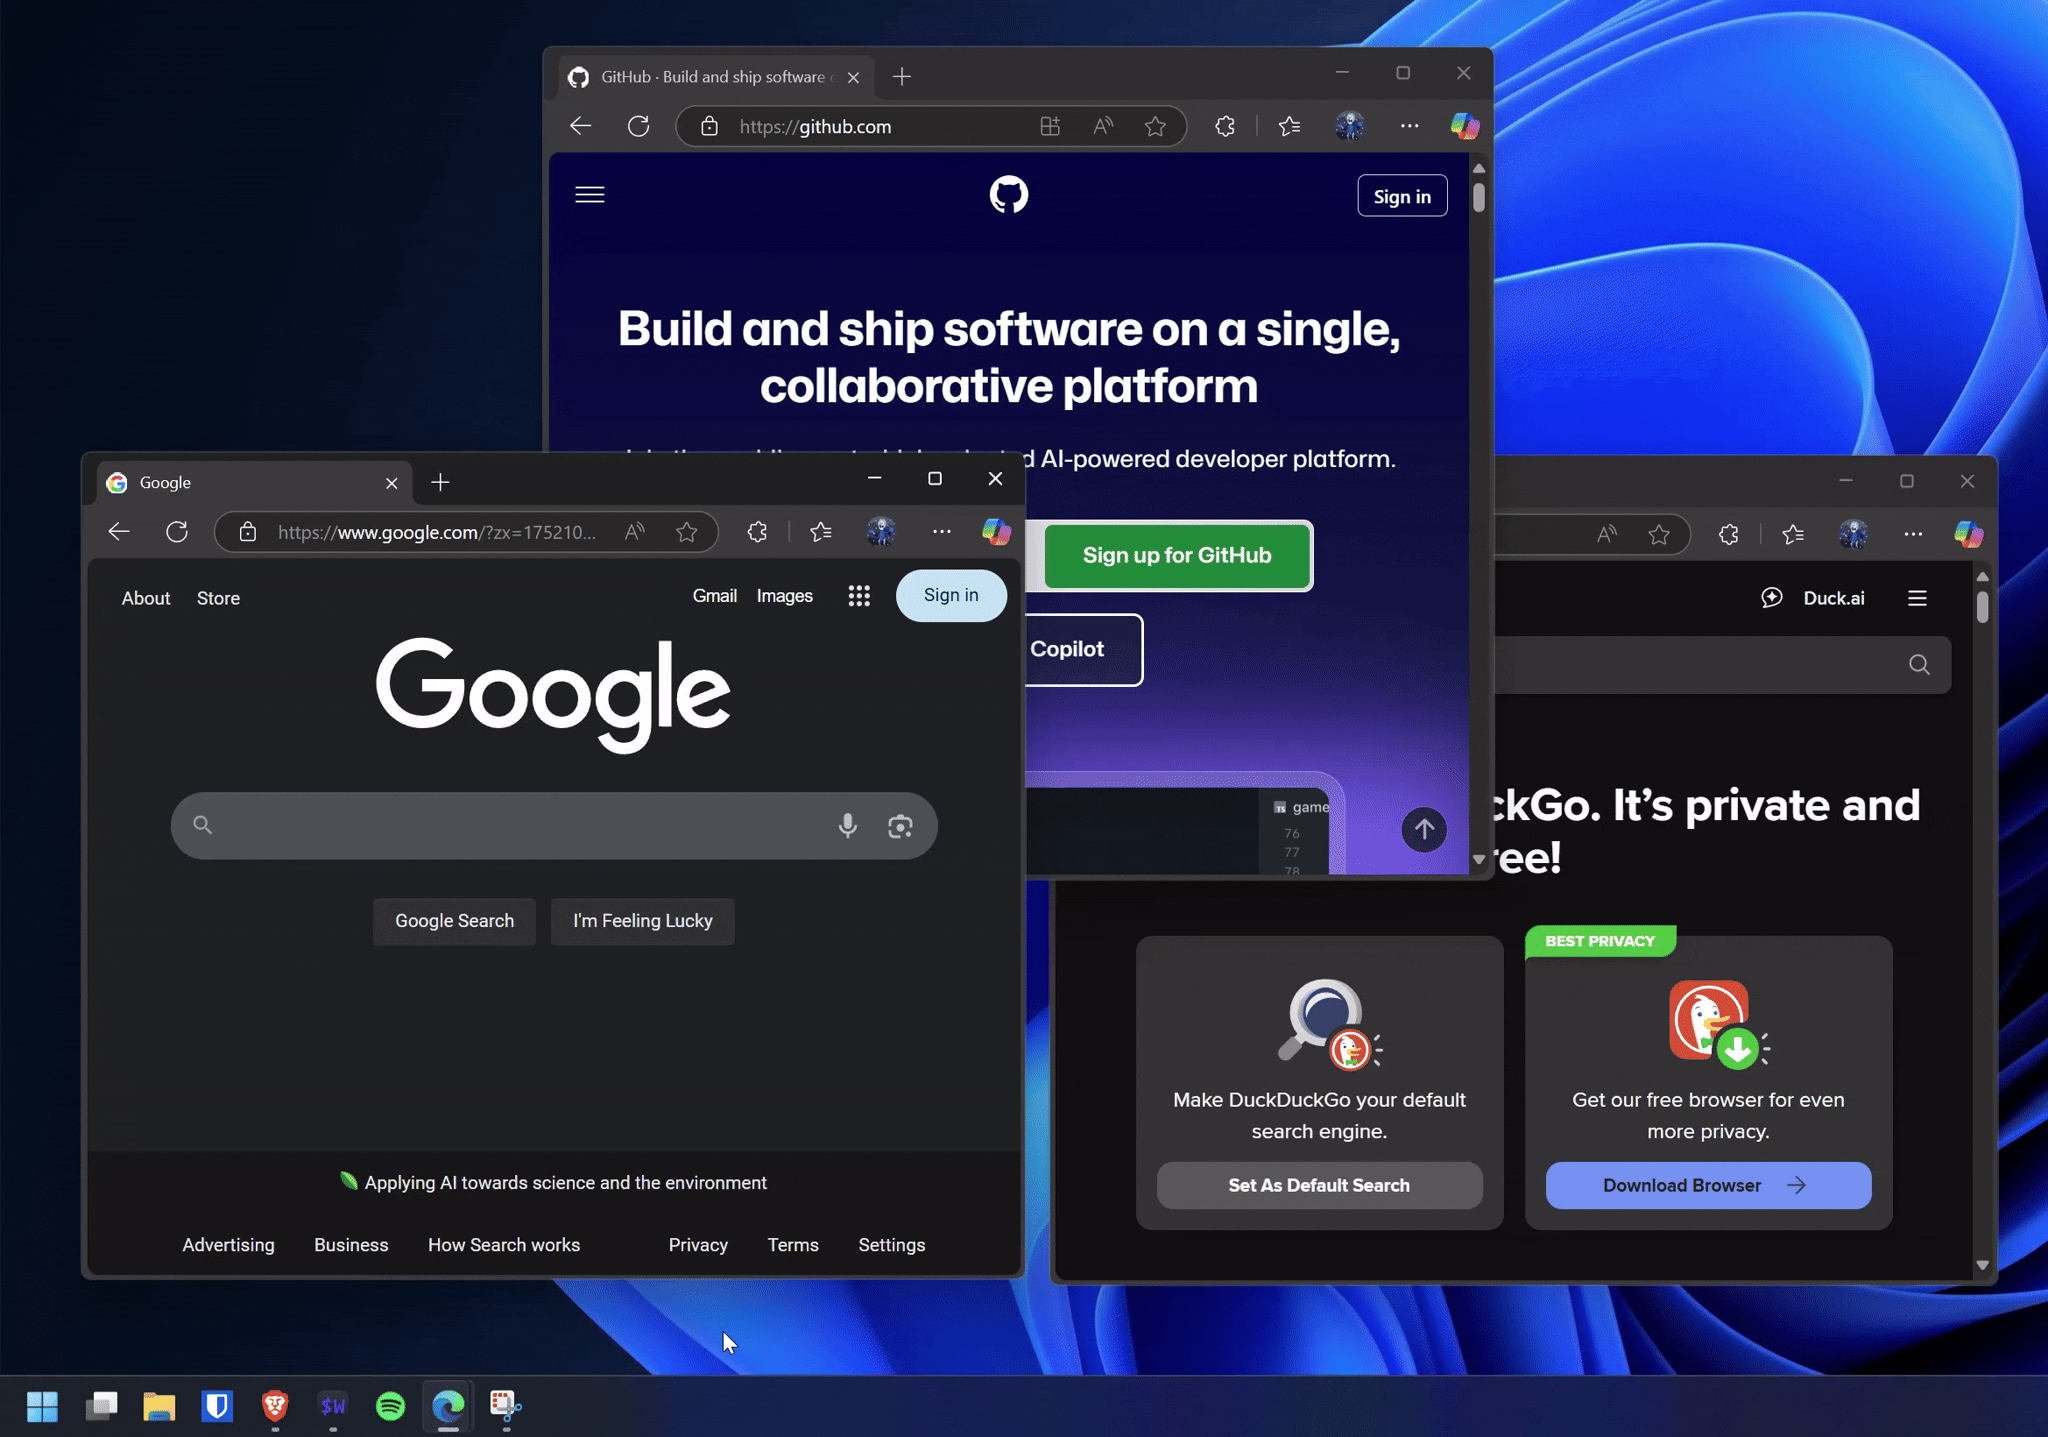
Task: Launch Bitwarden from taskbar
Action: [x=217, y=1406]
